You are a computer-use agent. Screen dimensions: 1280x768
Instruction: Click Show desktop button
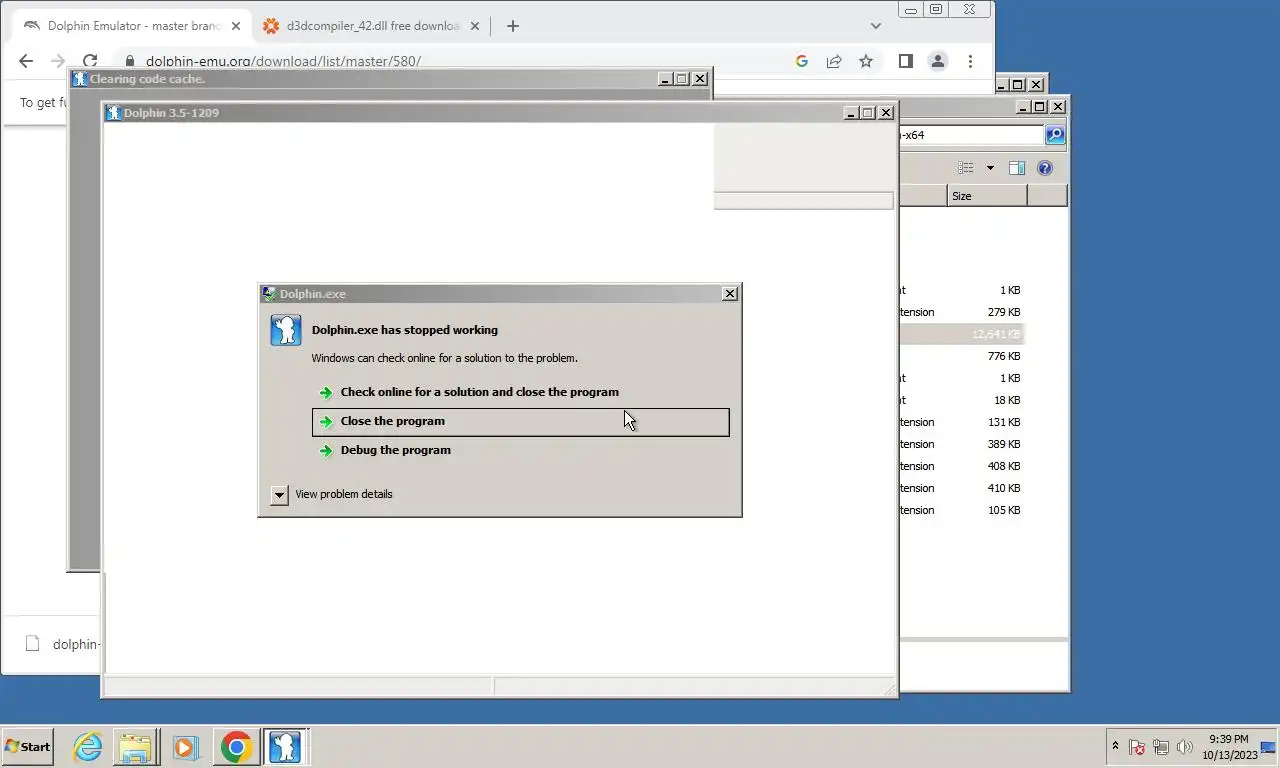pyautogui.click(x=1270, y=747)
